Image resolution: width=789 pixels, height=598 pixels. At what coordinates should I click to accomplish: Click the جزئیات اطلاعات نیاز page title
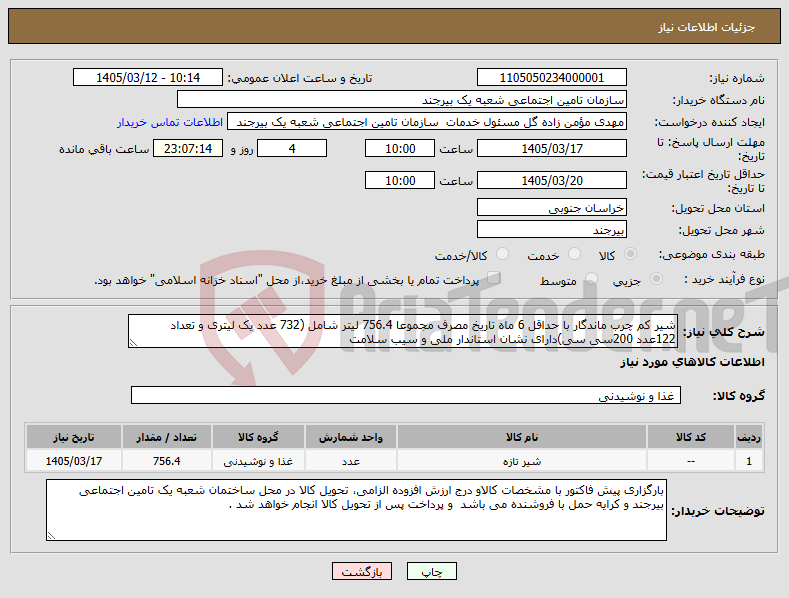706,27
